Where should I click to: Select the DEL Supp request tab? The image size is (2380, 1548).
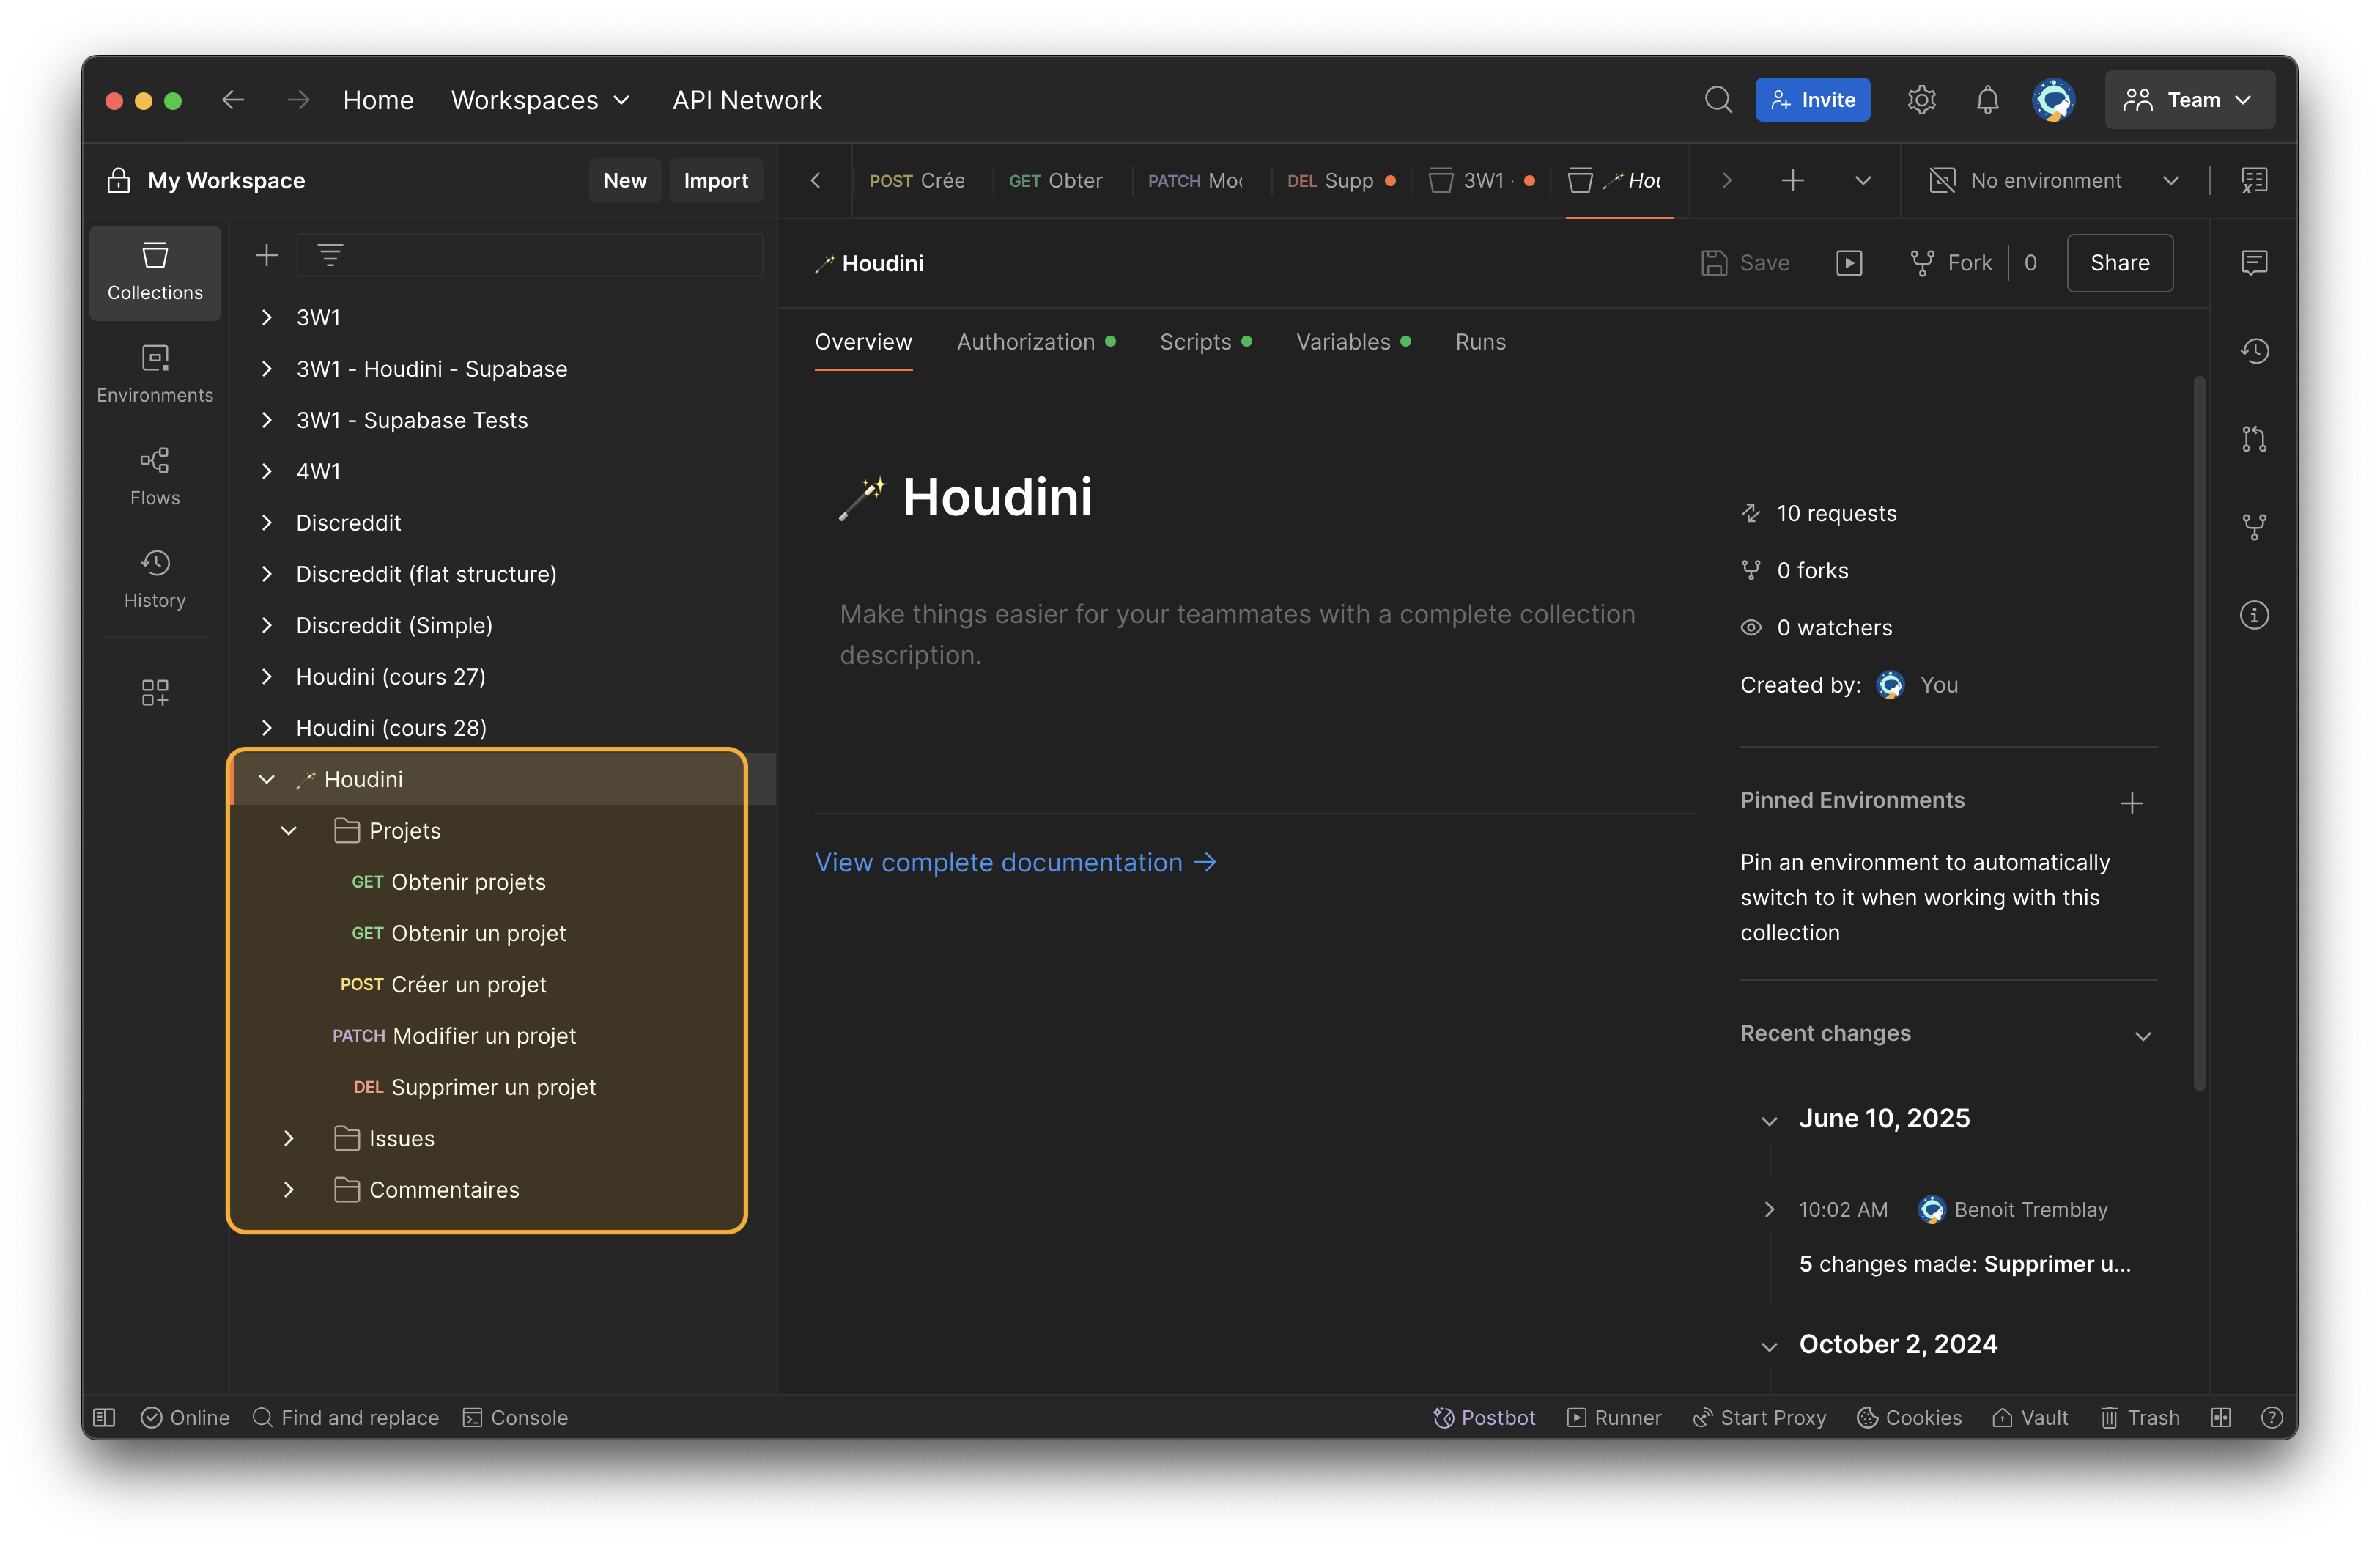coord(1340,181)
